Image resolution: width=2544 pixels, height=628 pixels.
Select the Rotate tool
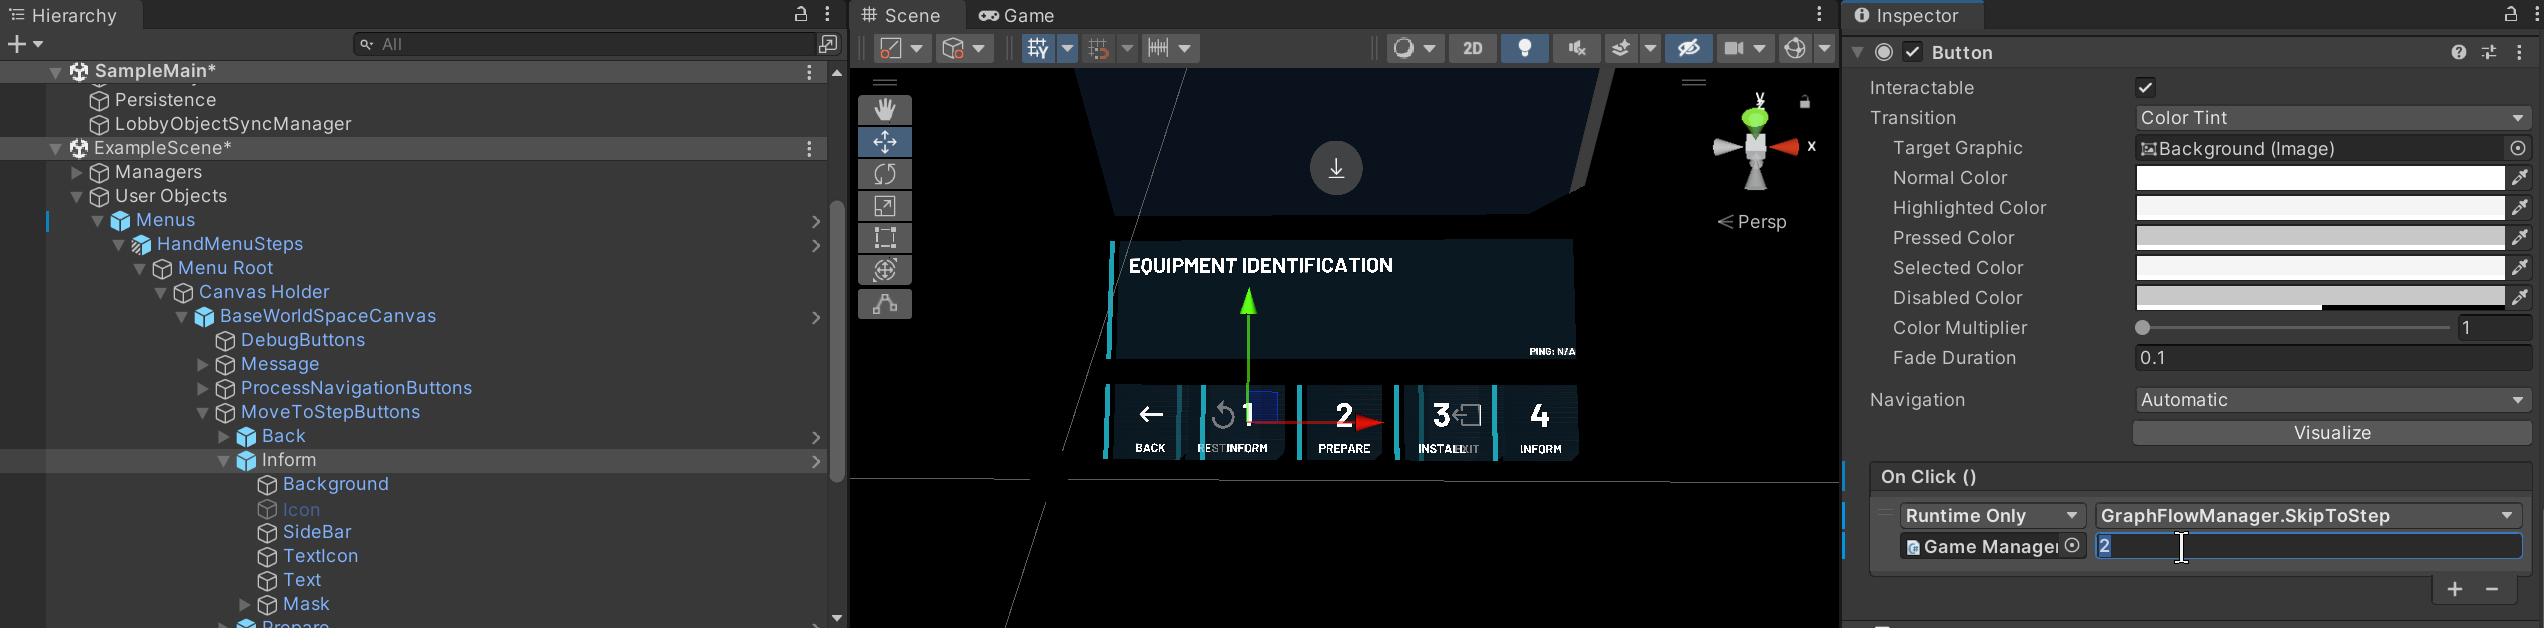885,174
